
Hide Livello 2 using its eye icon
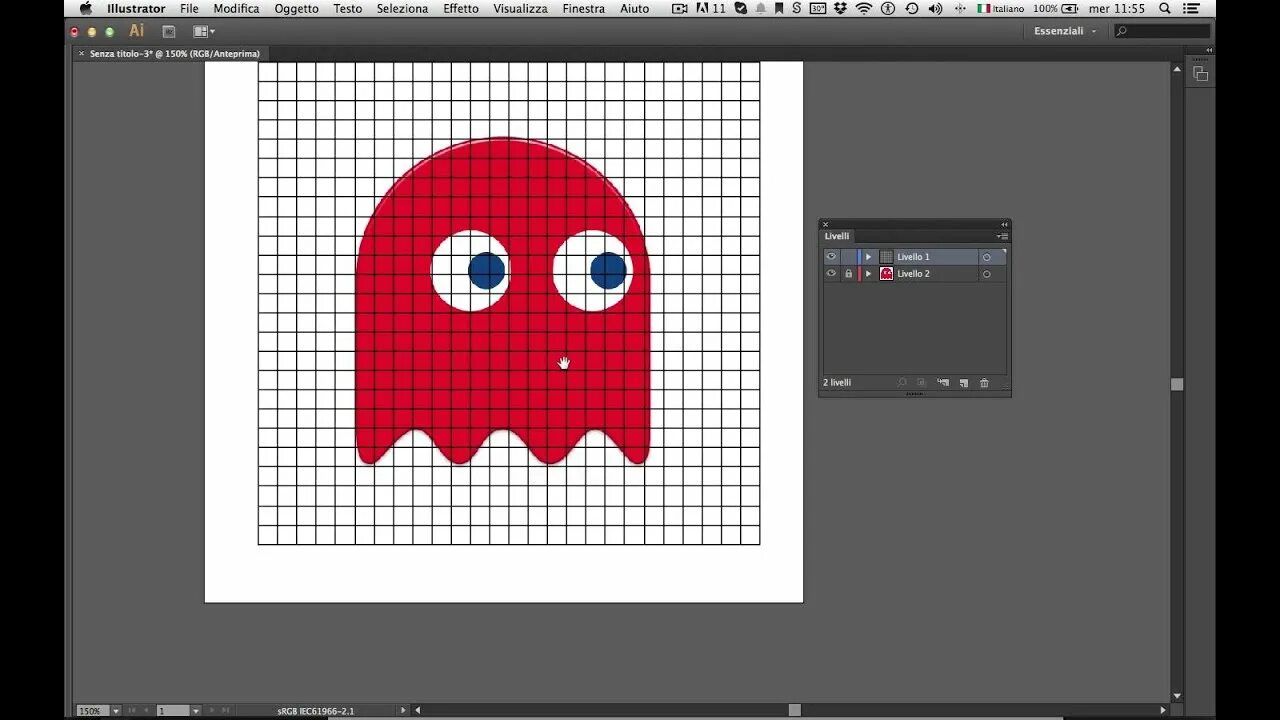coord(831,274)
